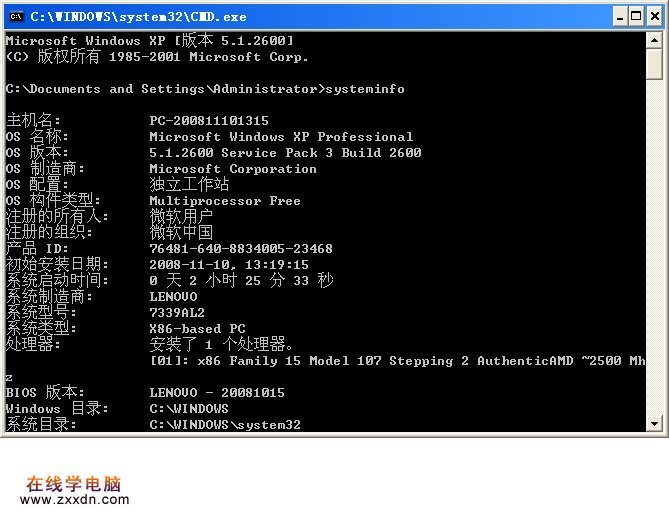The width and height of the screenshot is (669, 512).
Task: Click the system model 7339AL2 value
Action: (x=177, y=313)
